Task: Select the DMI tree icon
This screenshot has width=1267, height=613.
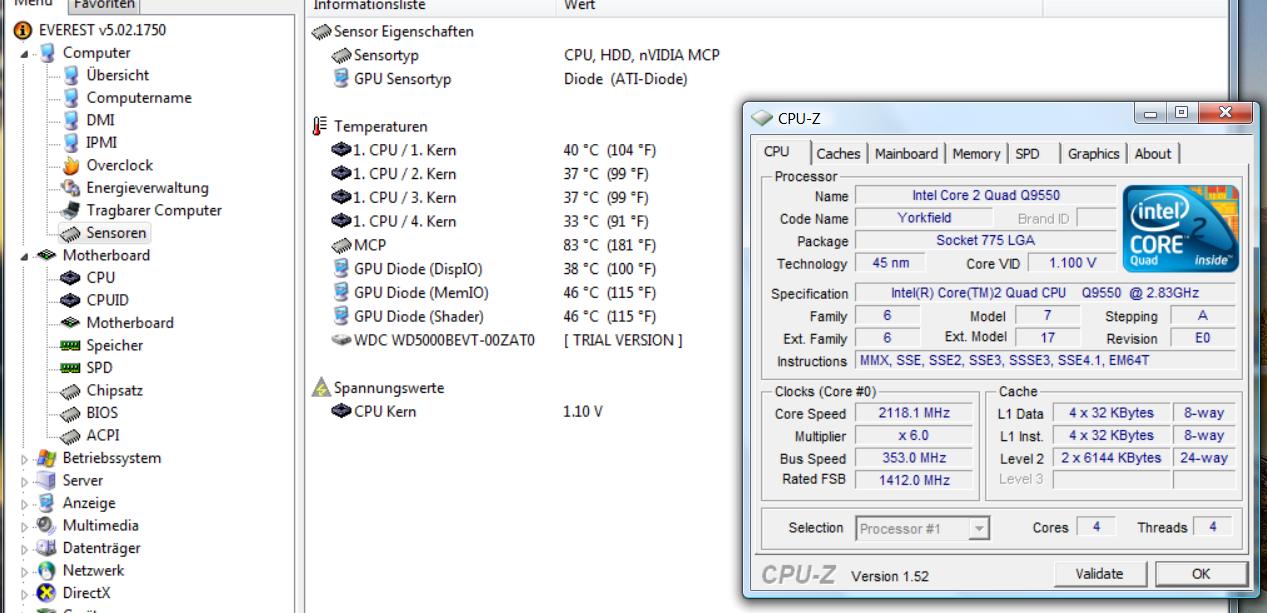Action: pyautogui.click(x=71, y=120)
